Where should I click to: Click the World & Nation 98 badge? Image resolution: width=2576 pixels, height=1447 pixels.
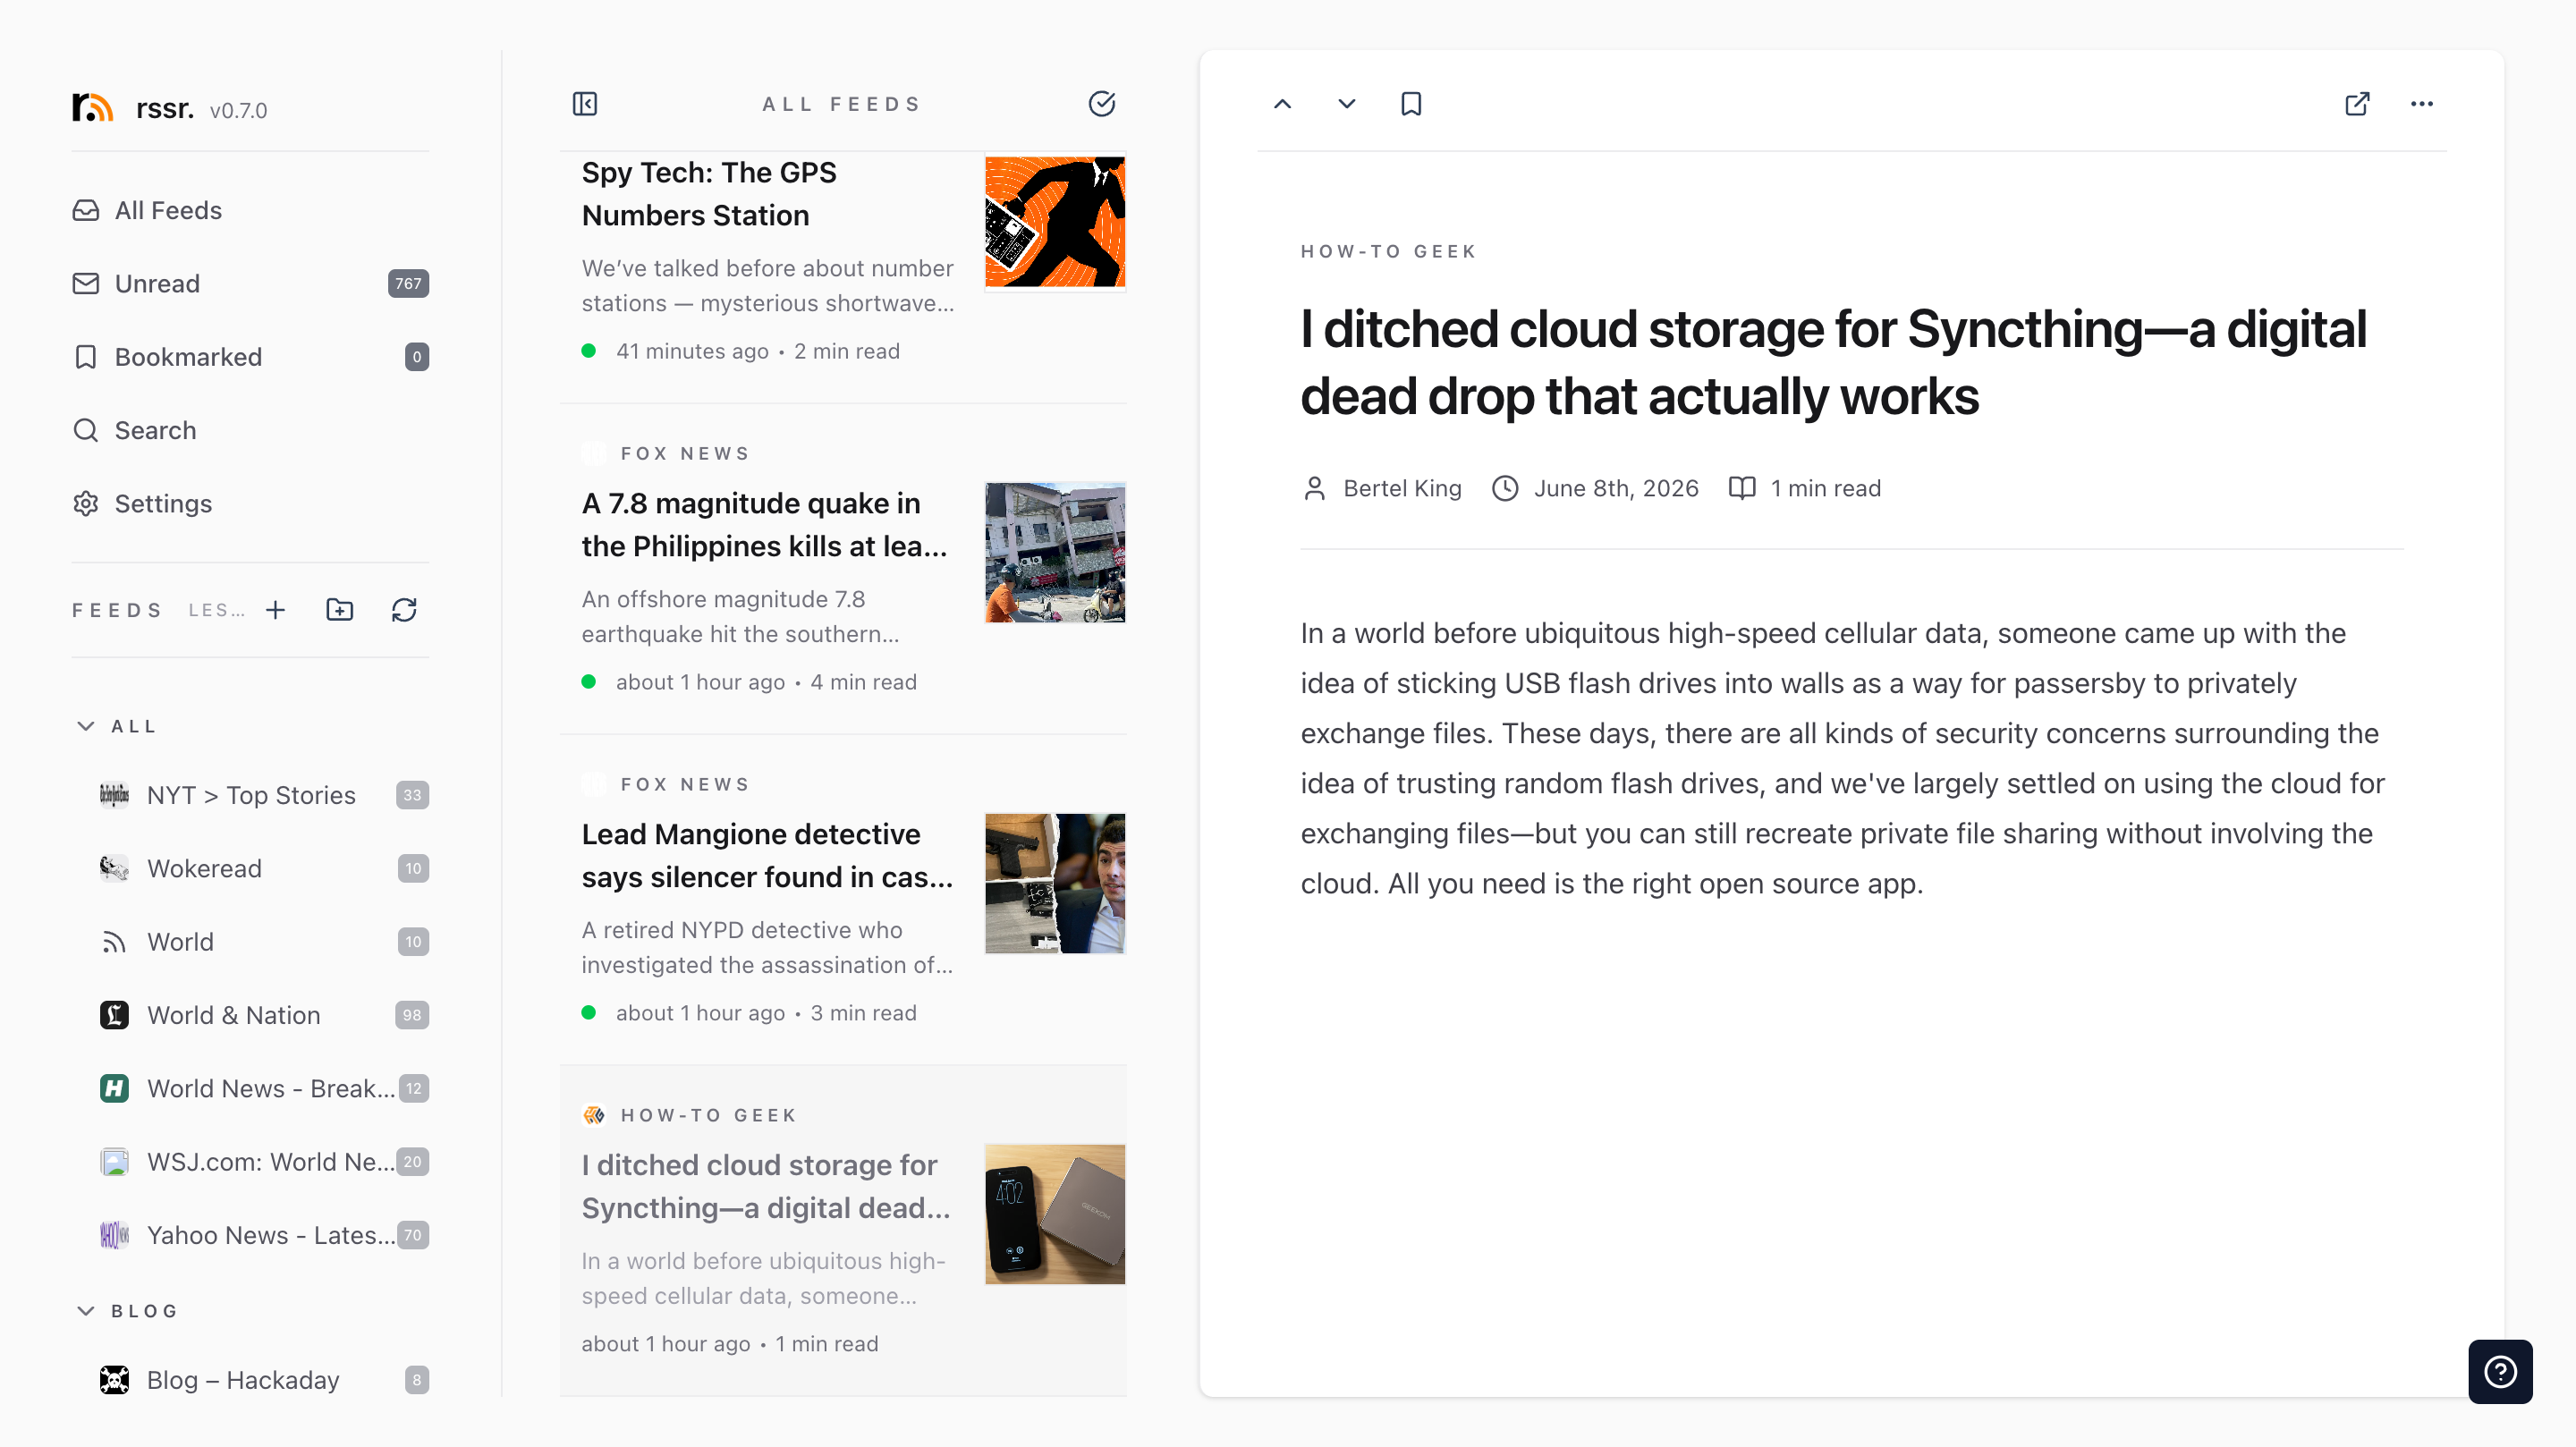click(412, 1015)
